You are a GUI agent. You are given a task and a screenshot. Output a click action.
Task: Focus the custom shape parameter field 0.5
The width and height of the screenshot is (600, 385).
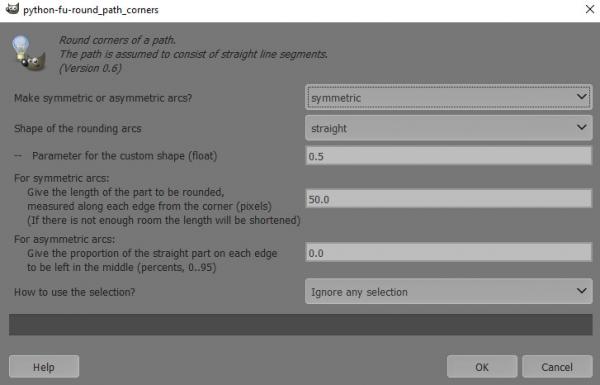[448, 156]
